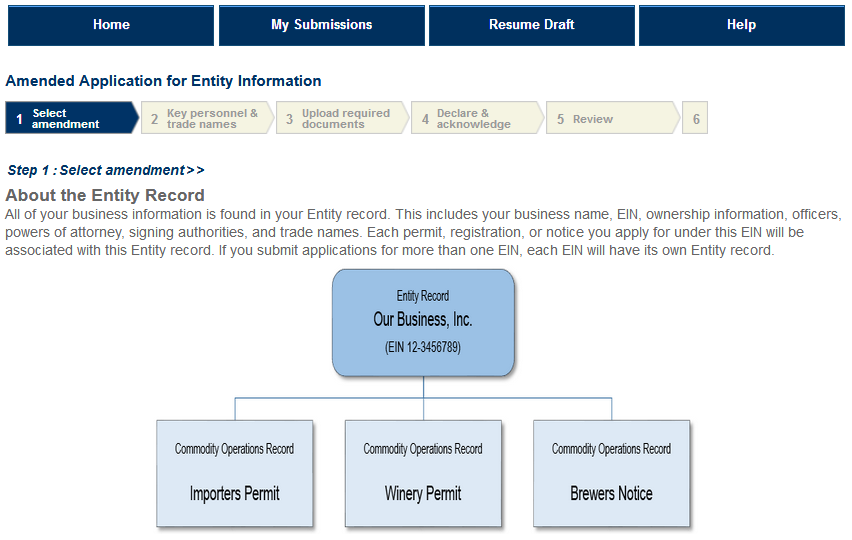Select the Importers Permit record box
852x540 pixels.
click(235, 473)
